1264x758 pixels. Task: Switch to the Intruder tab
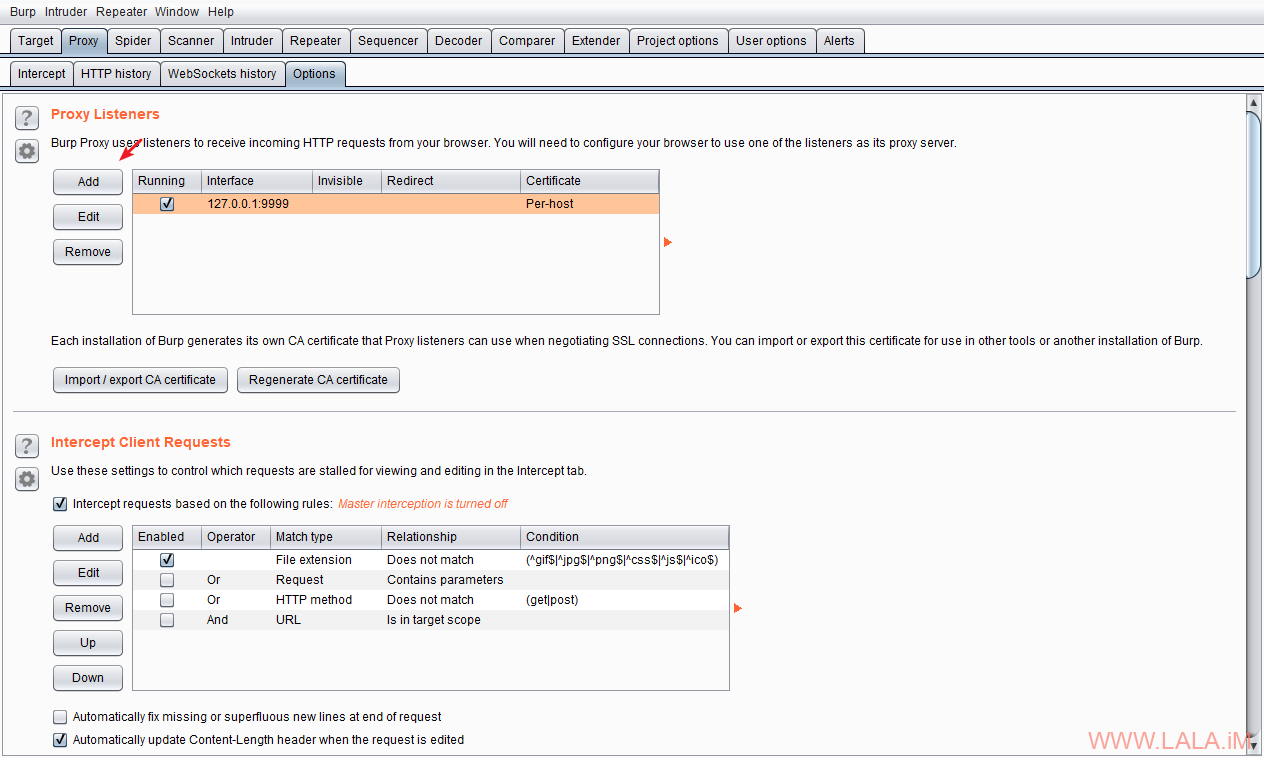tap(252, 41)
